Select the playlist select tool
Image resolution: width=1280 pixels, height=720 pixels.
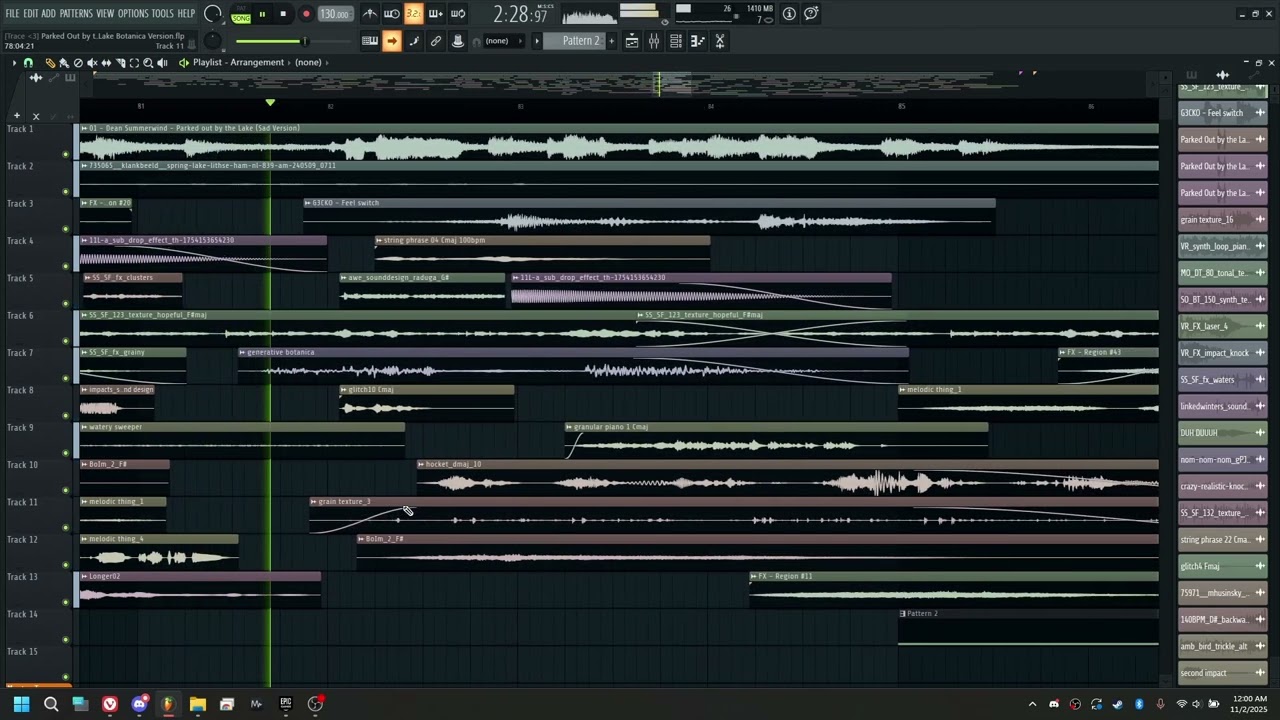pos(134,63)
